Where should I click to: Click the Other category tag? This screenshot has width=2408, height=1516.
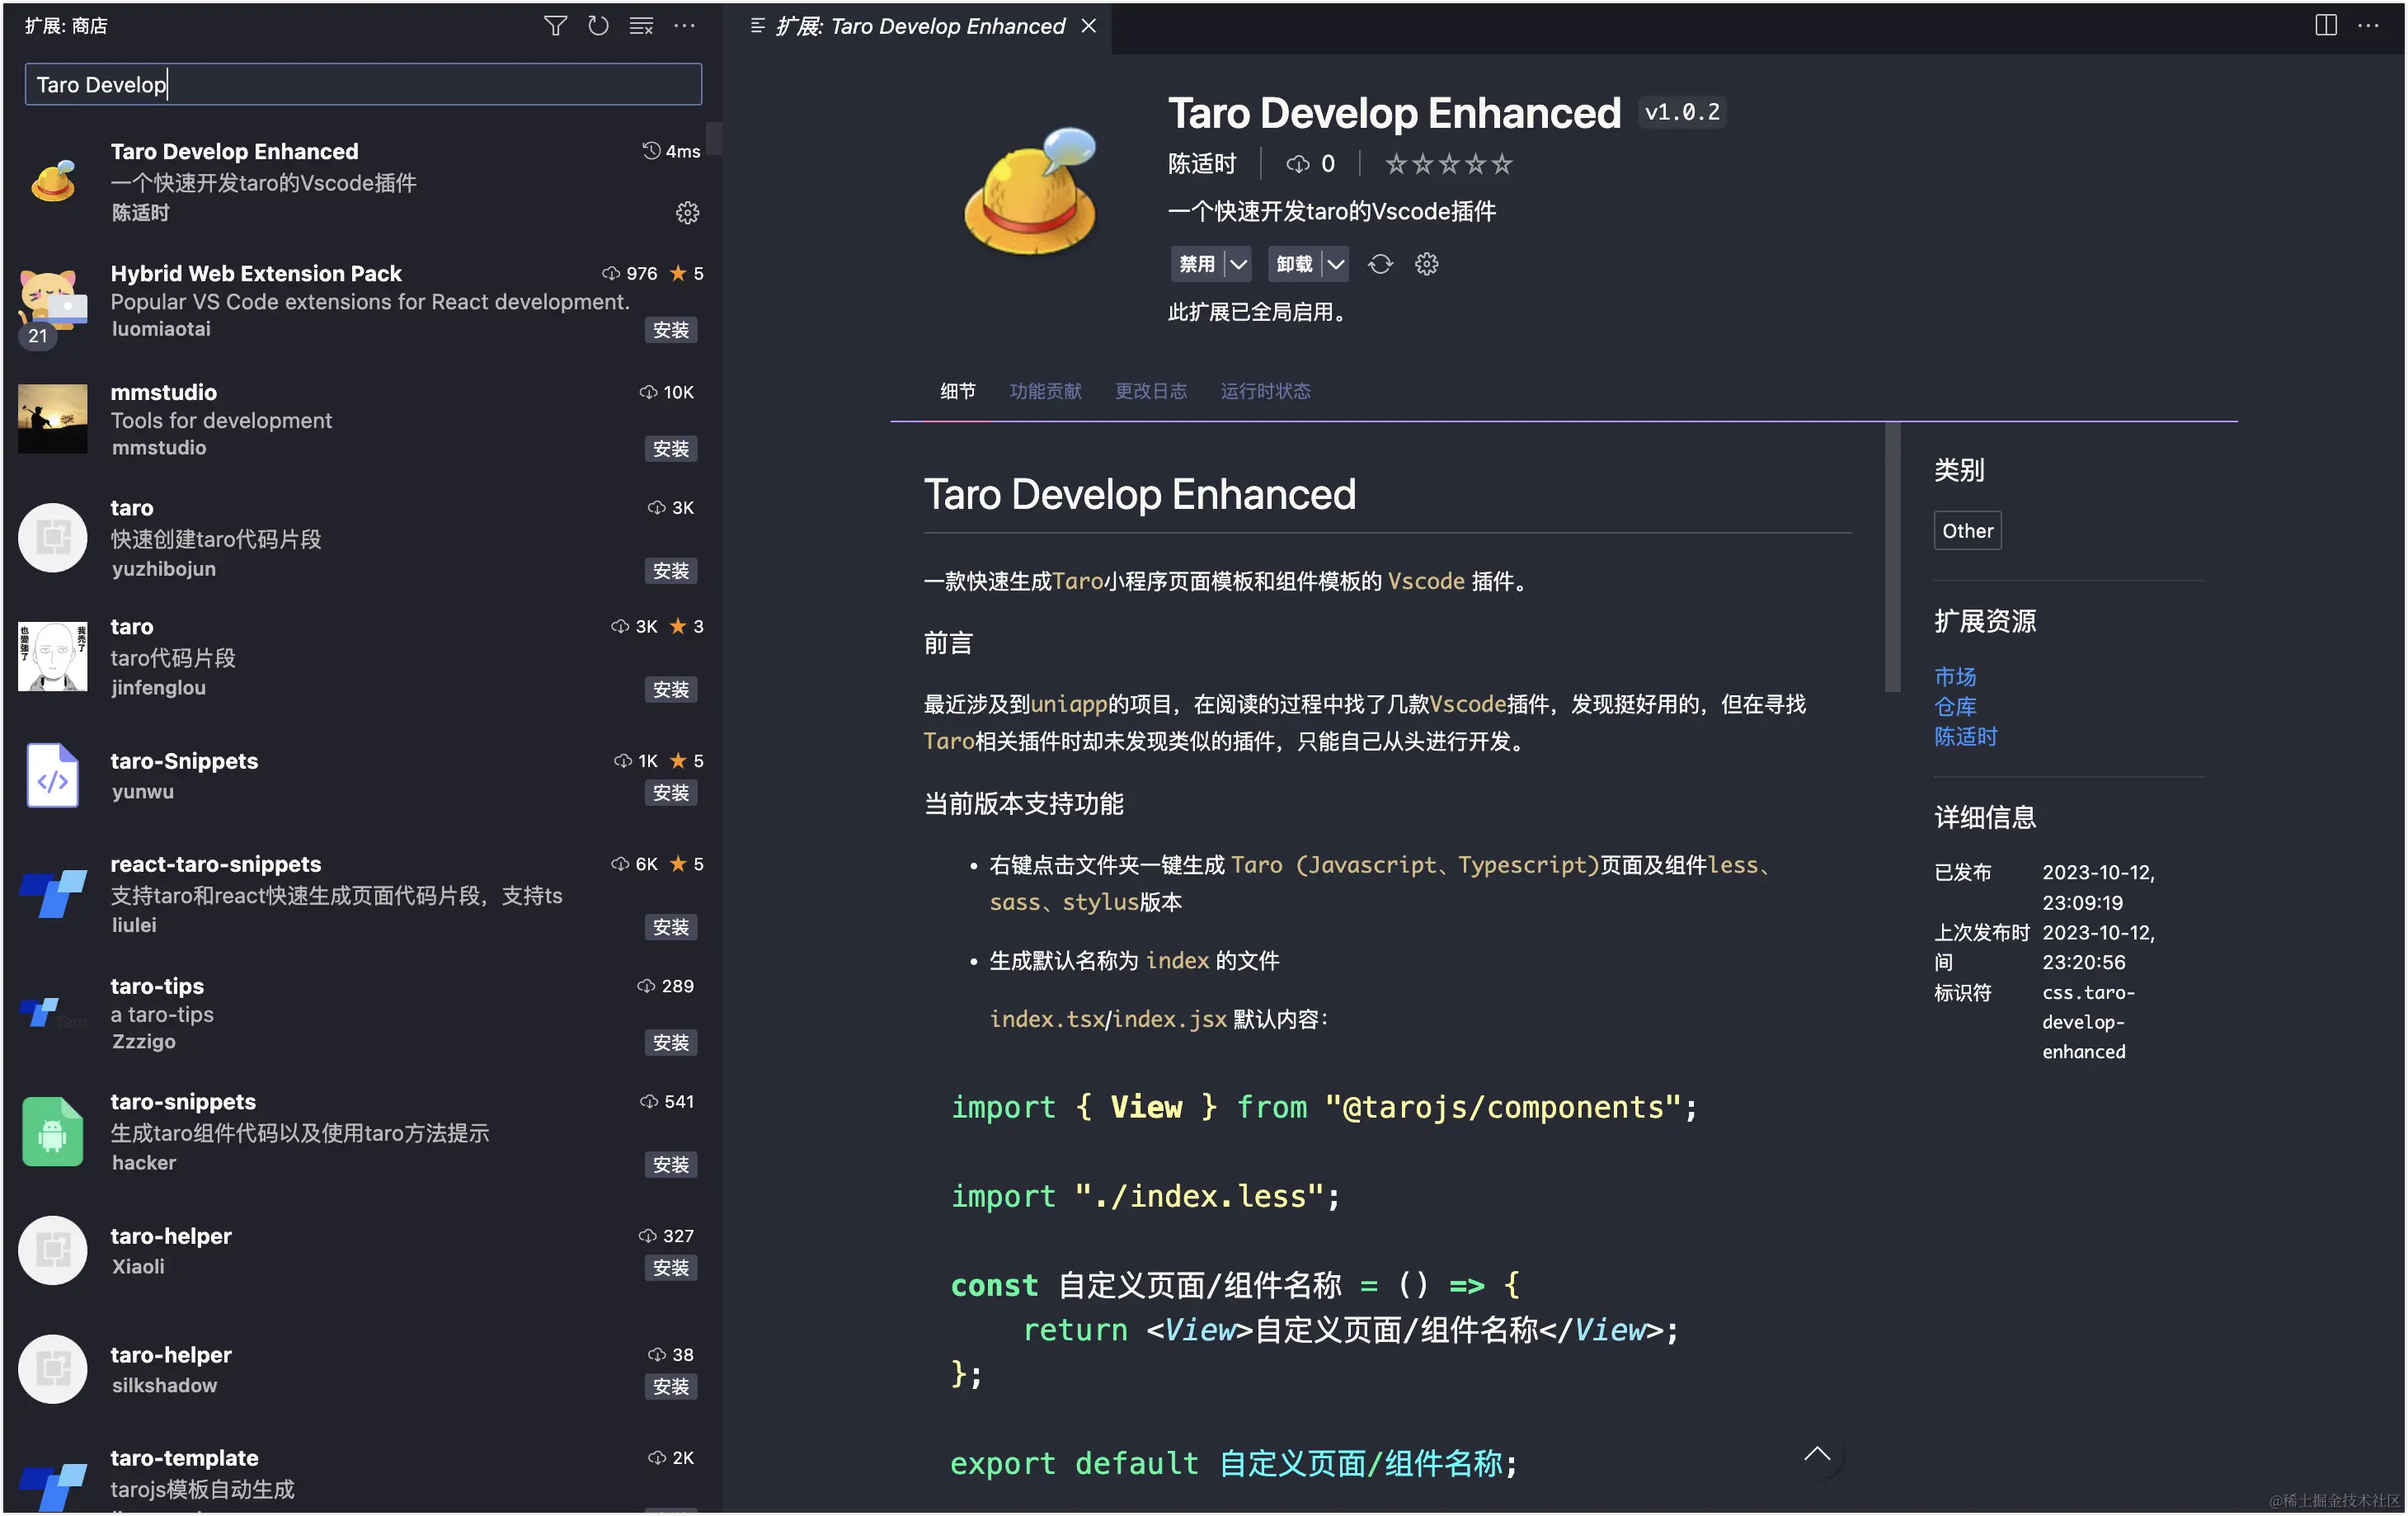(x=1967, y=531)
